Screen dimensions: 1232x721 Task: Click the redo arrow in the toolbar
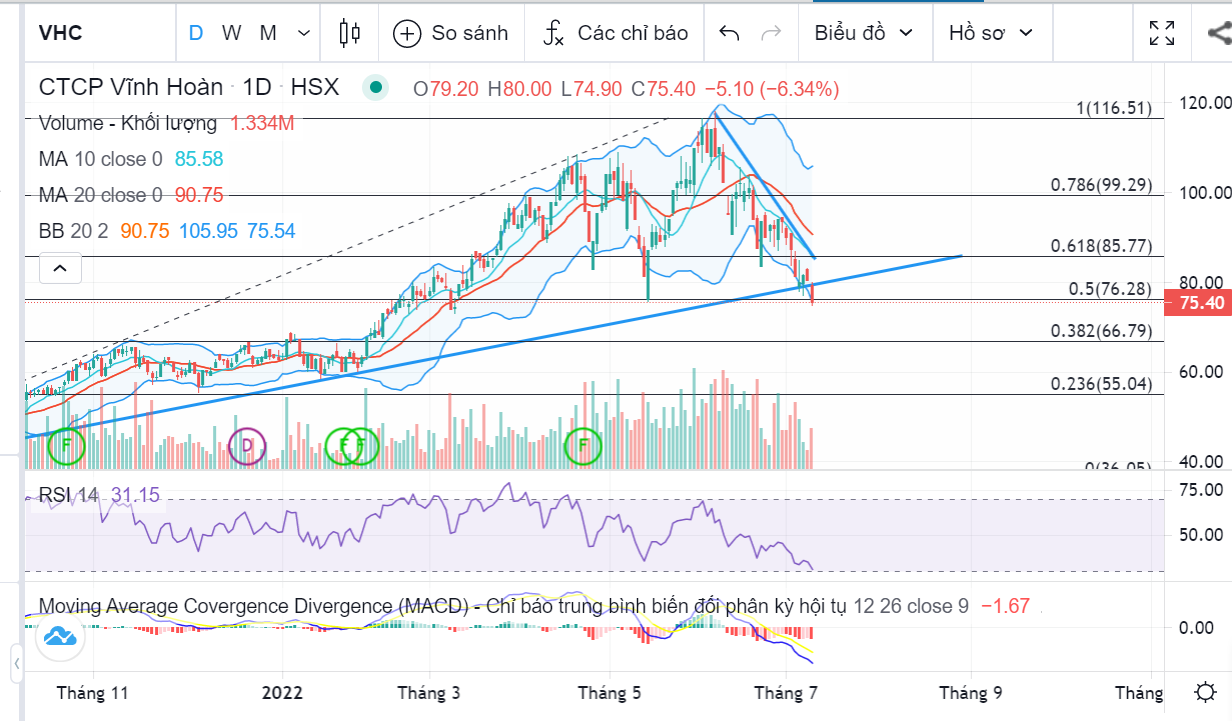pyautogui.click(x=770, y=33)
